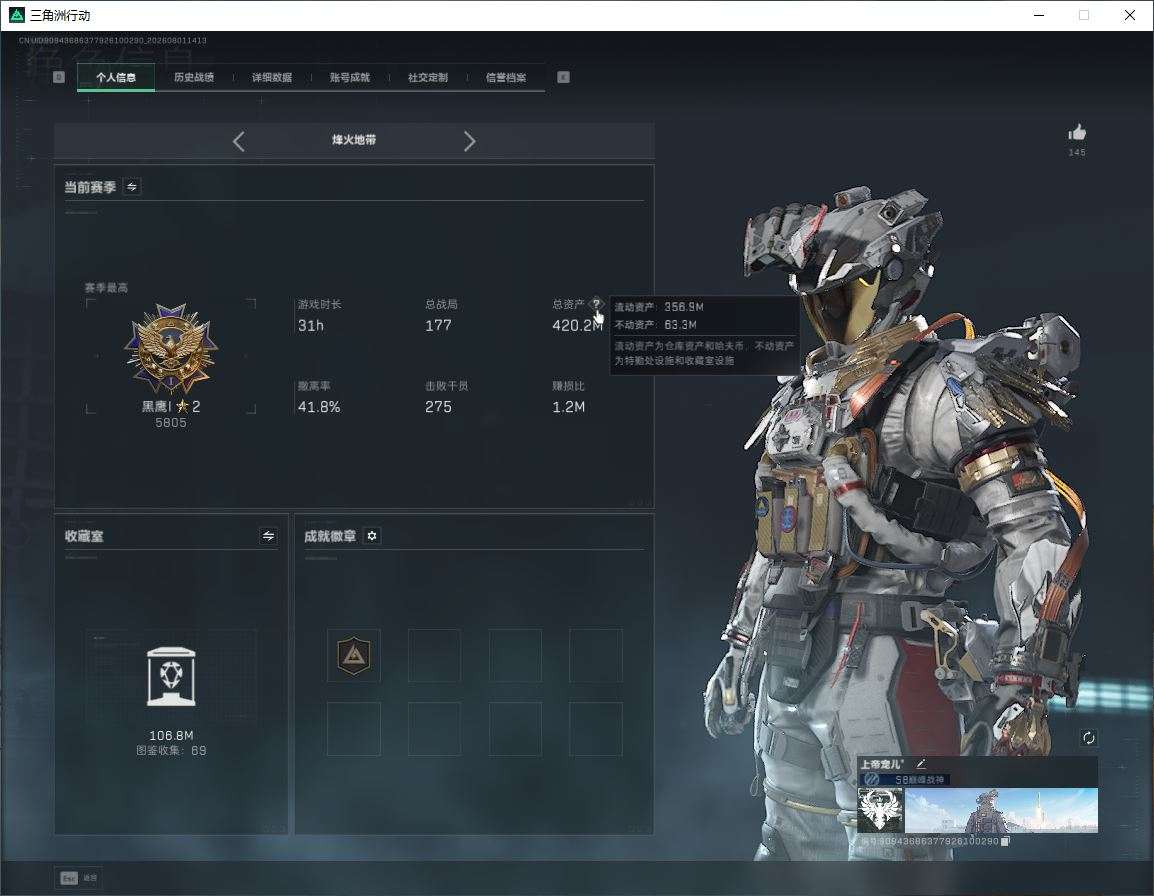Select the first empty badge slot, bottom row
The width and height of the screenshot is (1154, 896).
coord(354,729)
